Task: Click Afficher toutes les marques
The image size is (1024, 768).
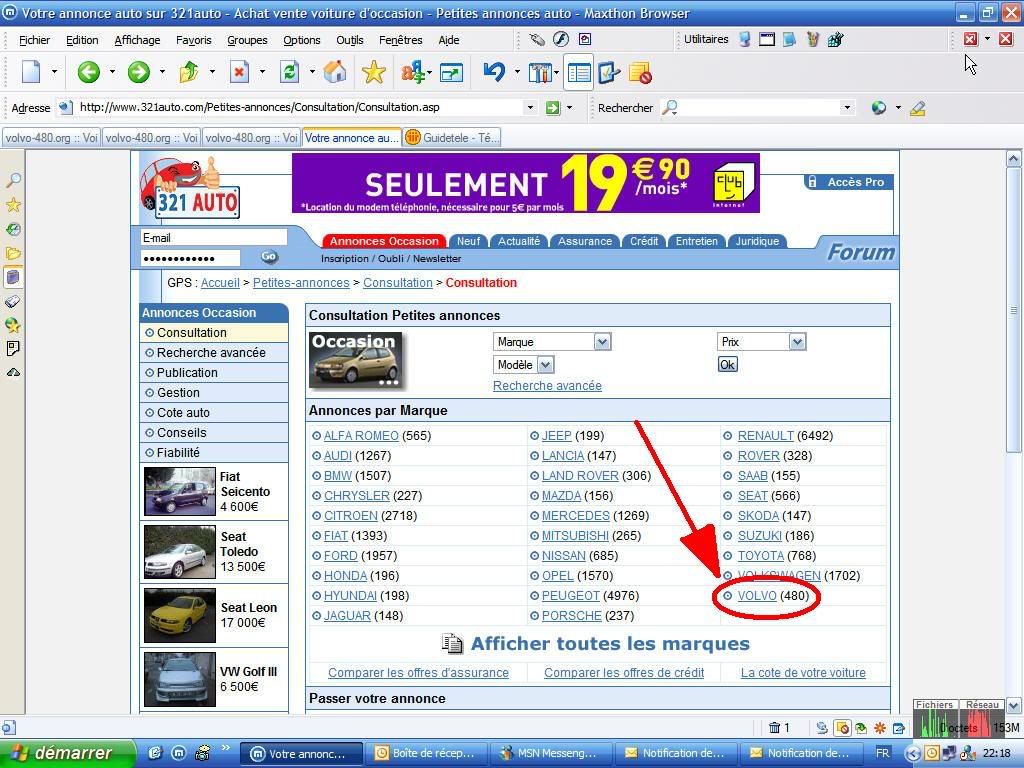Action: tap(610, 644)
